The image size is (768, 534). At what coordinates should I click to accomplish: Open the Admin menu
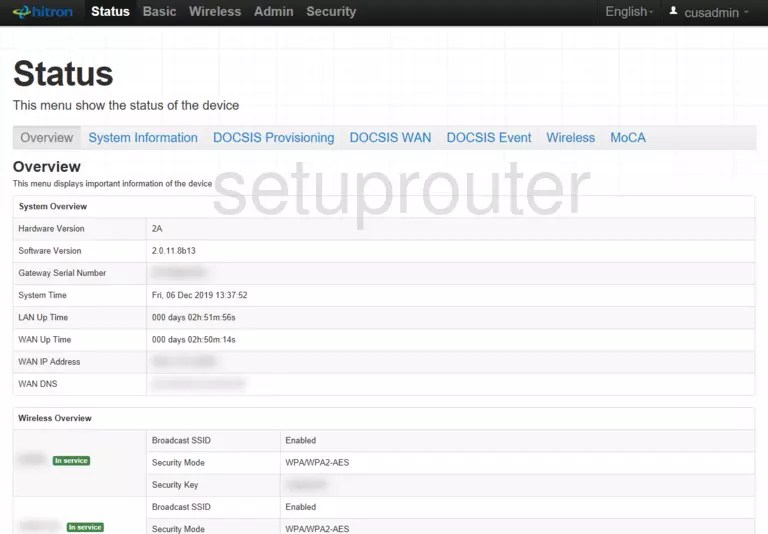coord(273,12)
